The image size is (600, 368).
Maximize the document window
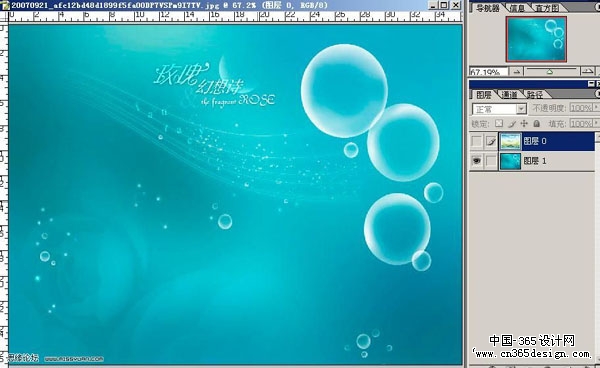coord(444,5)
